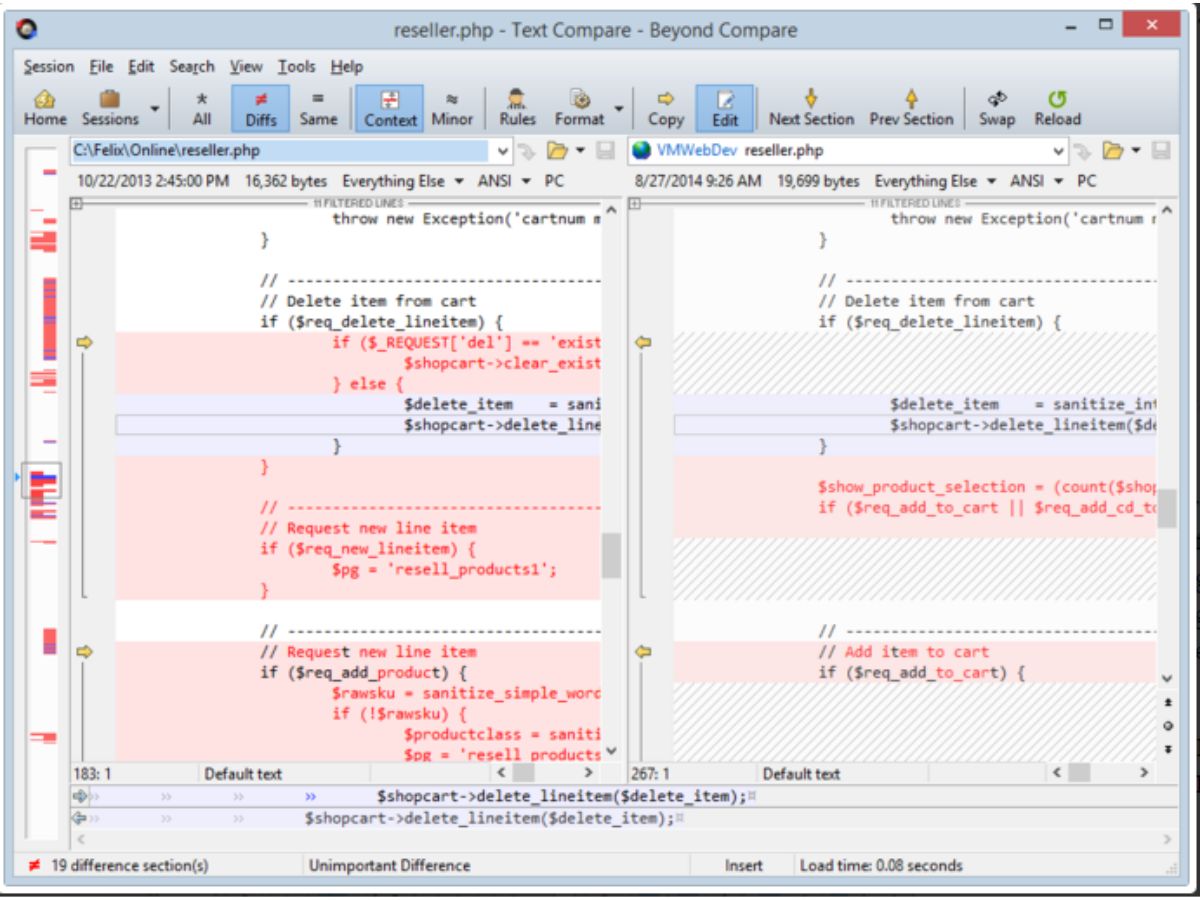Click right pane '// Add item to cart' line

point(904,652)
